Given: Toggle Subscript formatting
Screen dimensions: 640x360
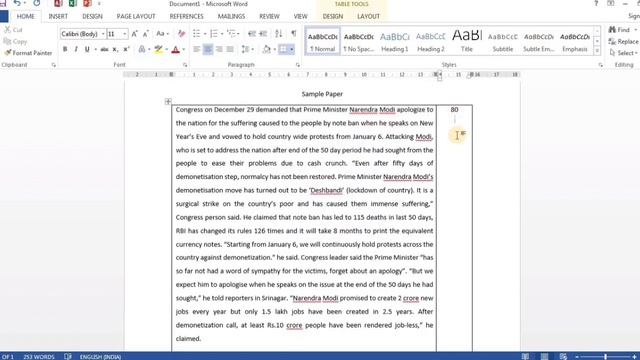Looking at the screenshot, I should (116, 49).
